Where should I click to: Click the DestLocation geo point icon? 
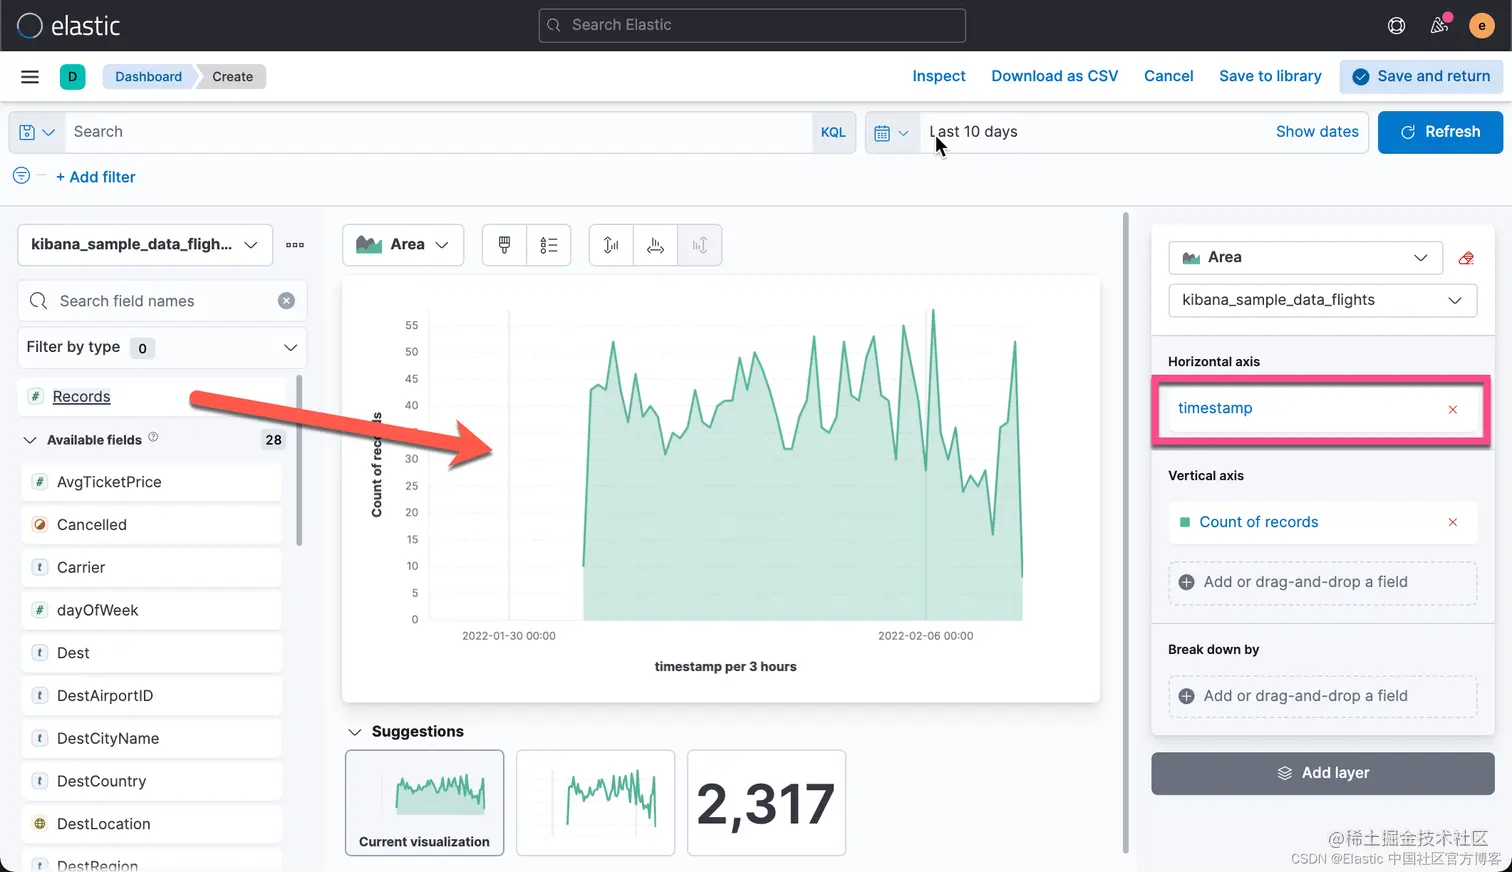[39, 824]
